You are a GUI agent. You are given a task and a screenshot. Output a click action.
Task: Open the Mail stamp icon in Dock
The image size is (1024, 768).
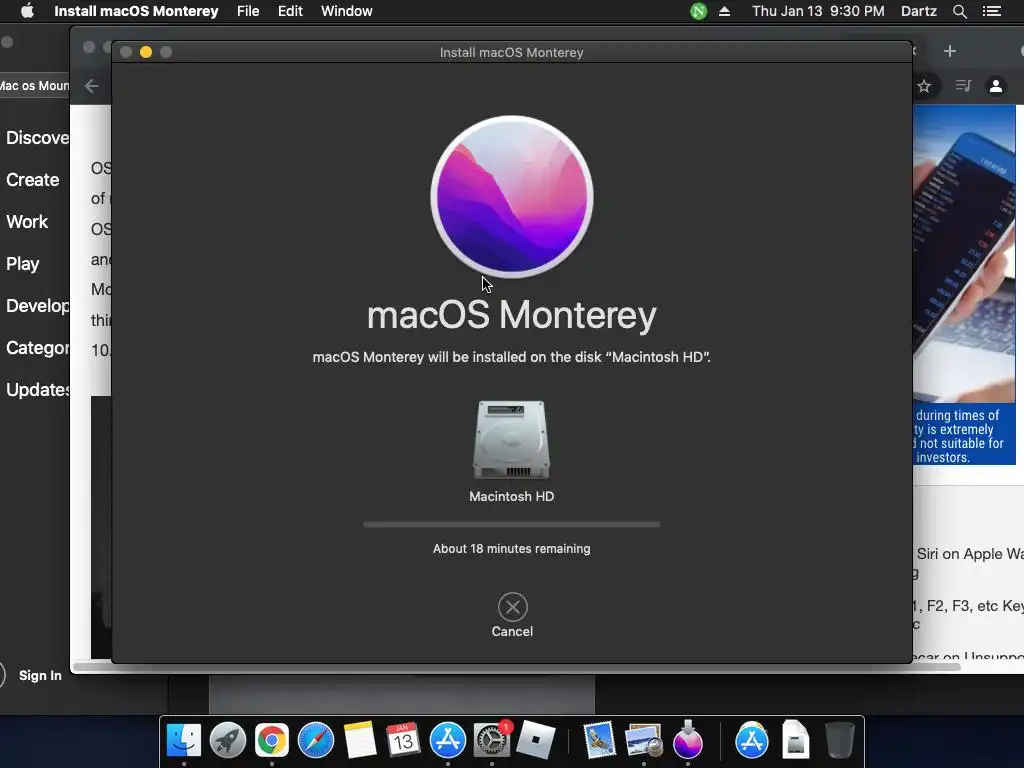coord(599,740)
